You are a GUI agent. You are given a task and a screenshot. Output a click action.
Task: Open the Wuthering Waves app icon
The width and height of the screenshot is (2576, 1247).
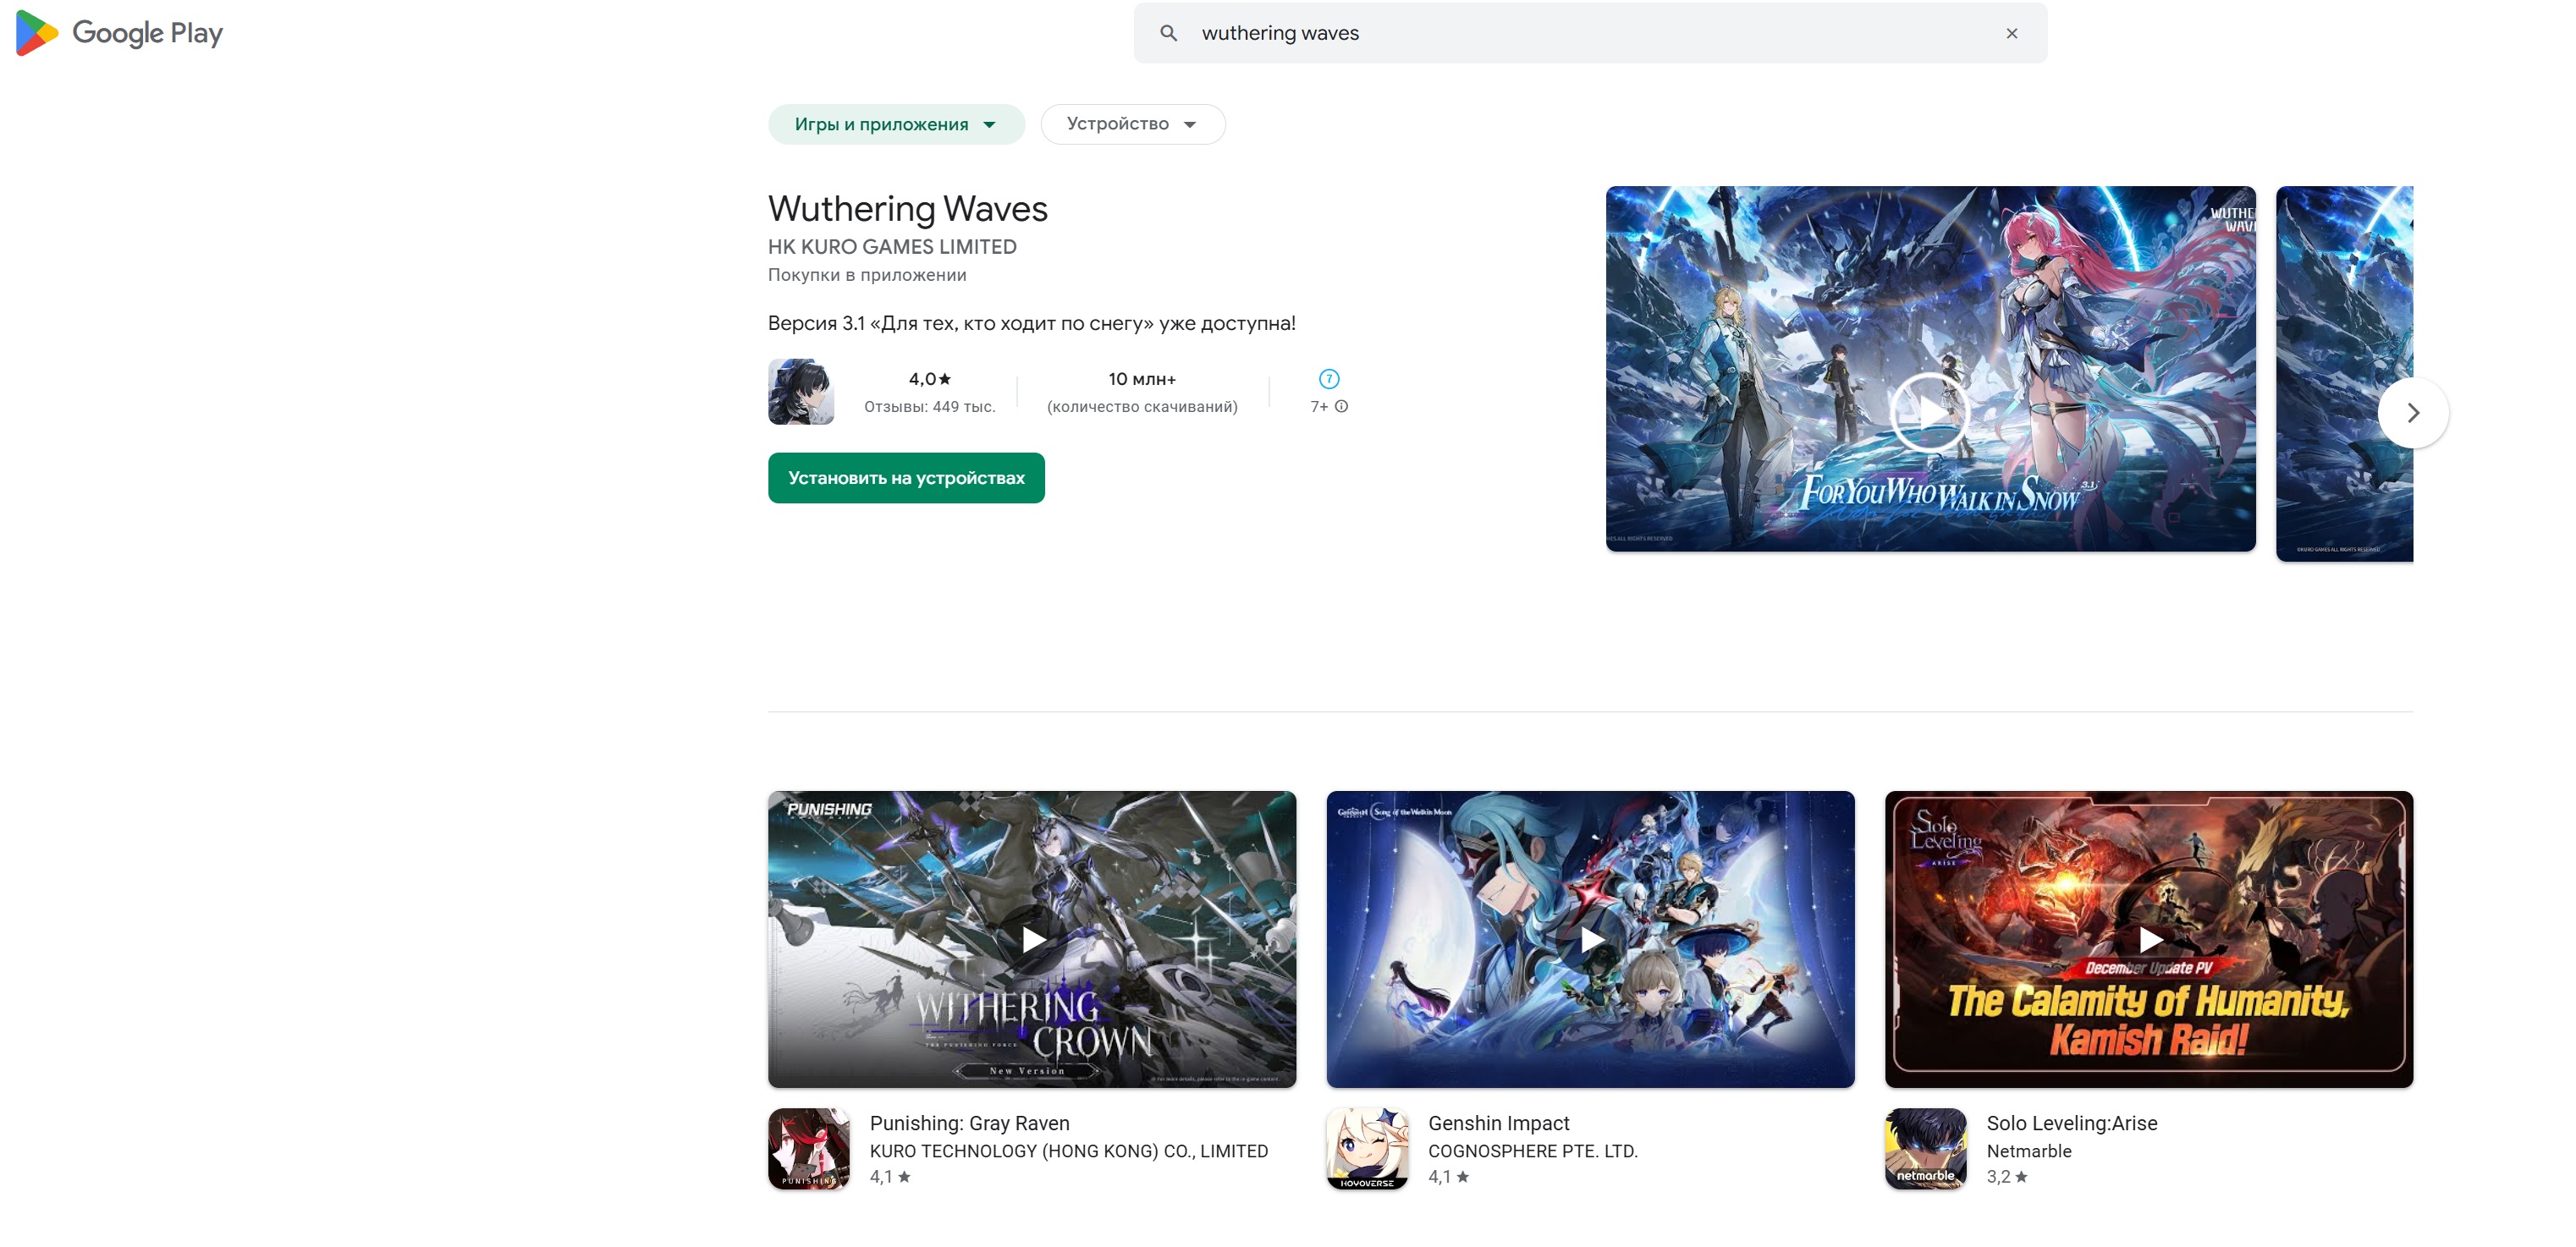(800, 392)
